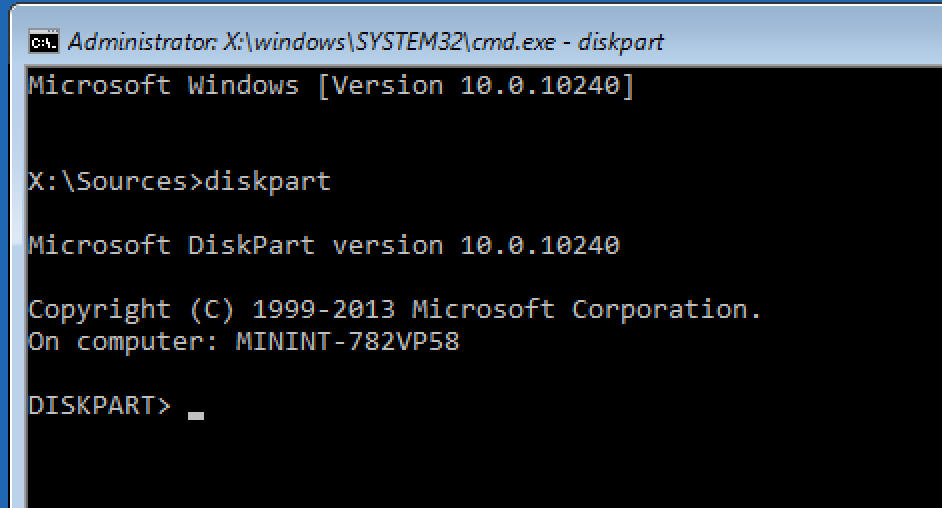Click at the blinking cursor after DISKPART>
Image resolution: width=942 pixels, height=508 pixels.
coord(196,415)
